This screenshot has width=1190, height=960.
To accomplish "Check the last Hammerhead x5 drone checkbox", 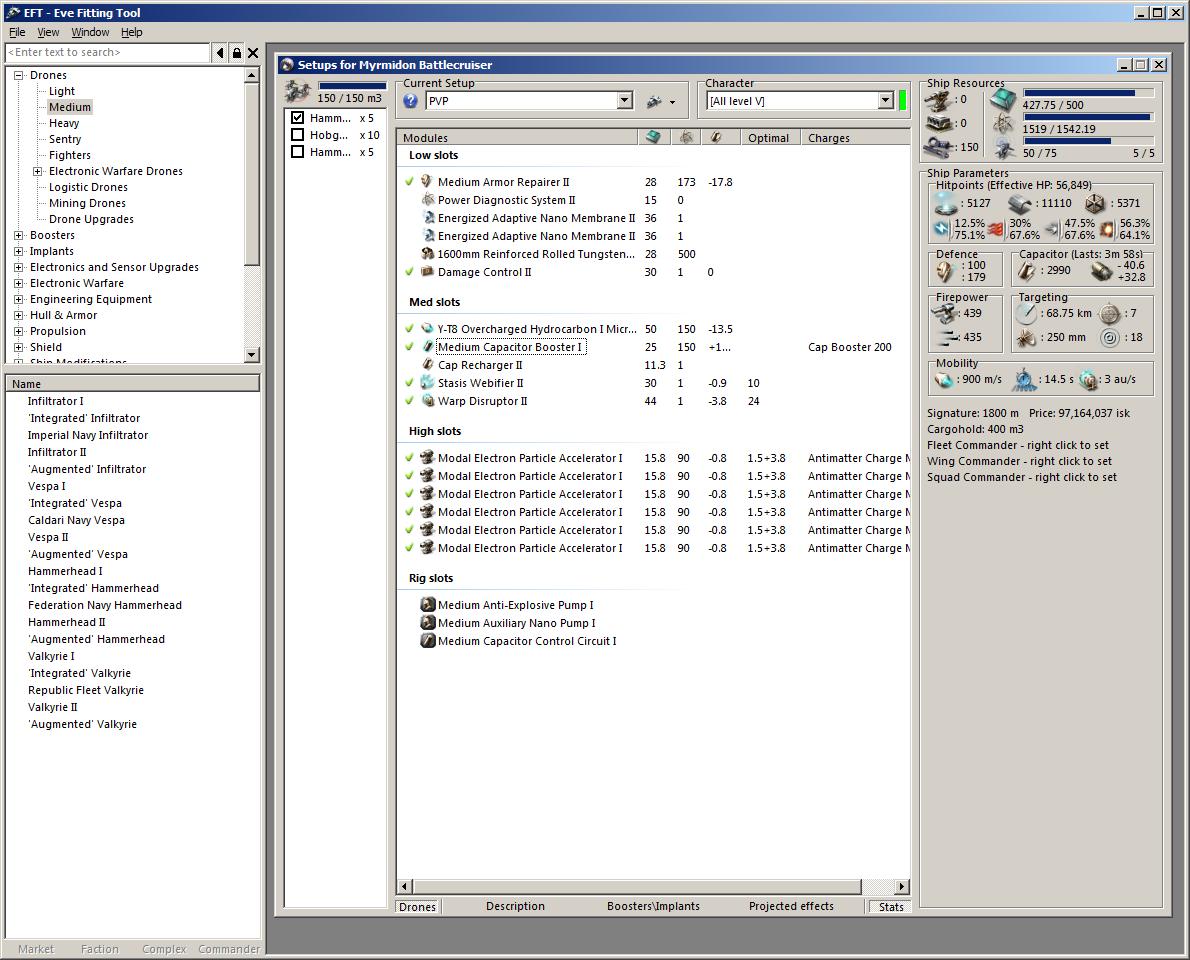I will coord(297,152).
